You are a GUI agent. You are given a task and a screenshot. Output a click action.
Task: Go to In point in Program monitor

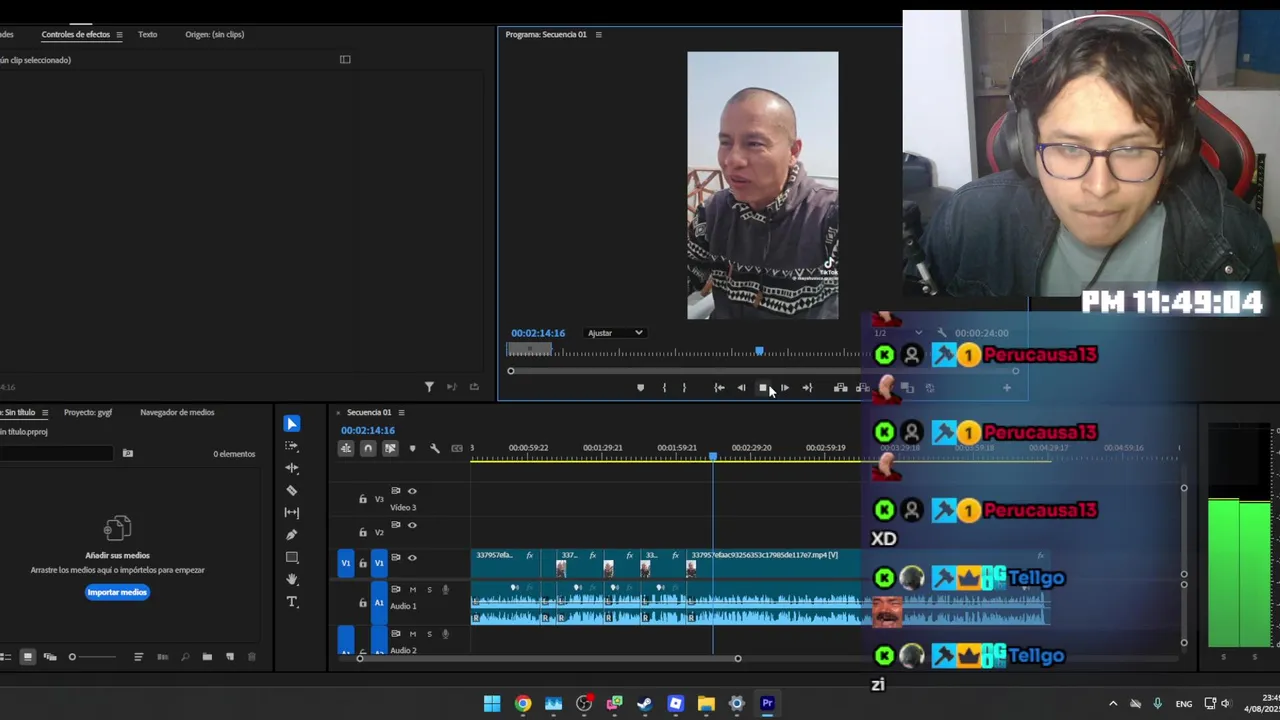(719, 388)
